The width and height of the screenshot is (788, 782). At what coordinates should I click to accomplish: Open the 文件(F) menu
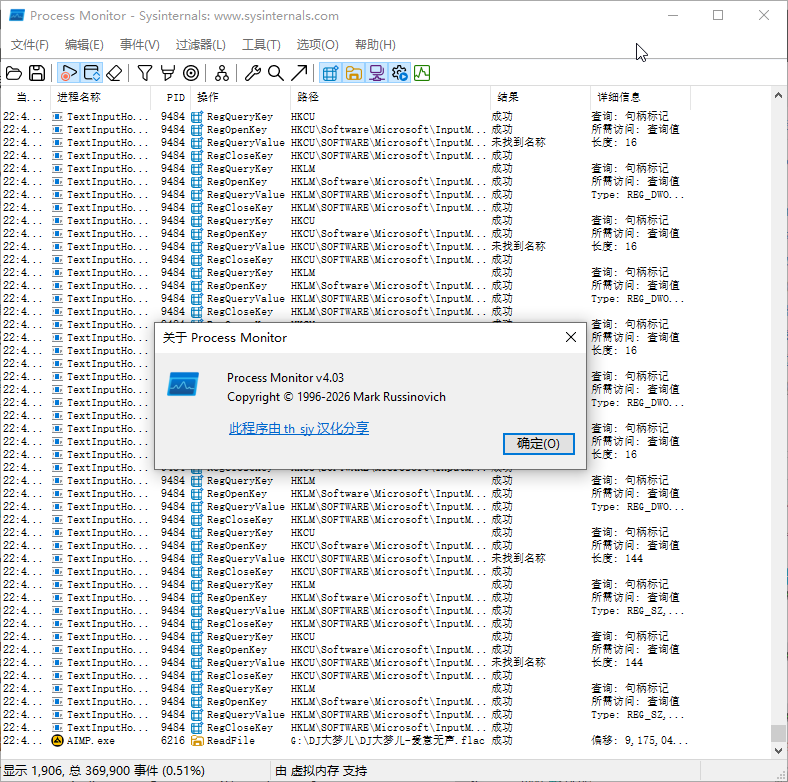click(30, 45)
